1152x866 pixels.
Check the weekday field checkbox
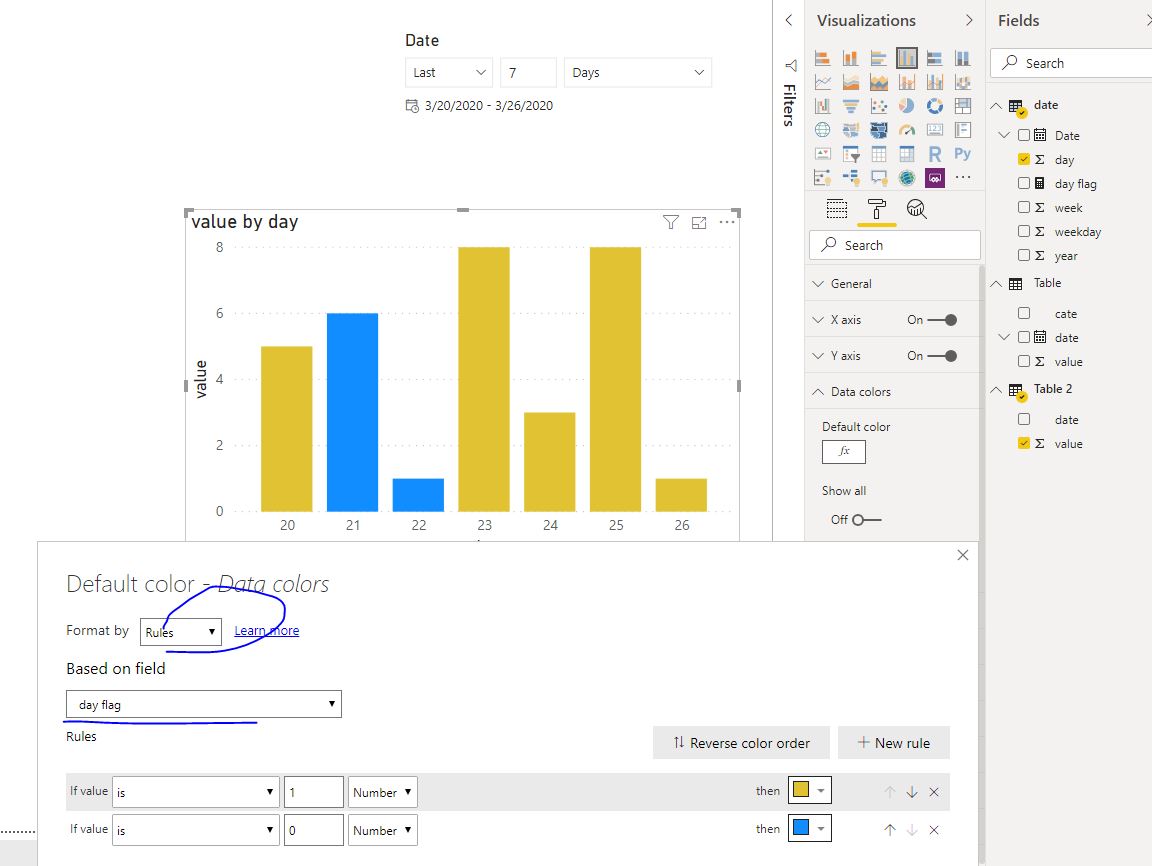click(1023, 231)
